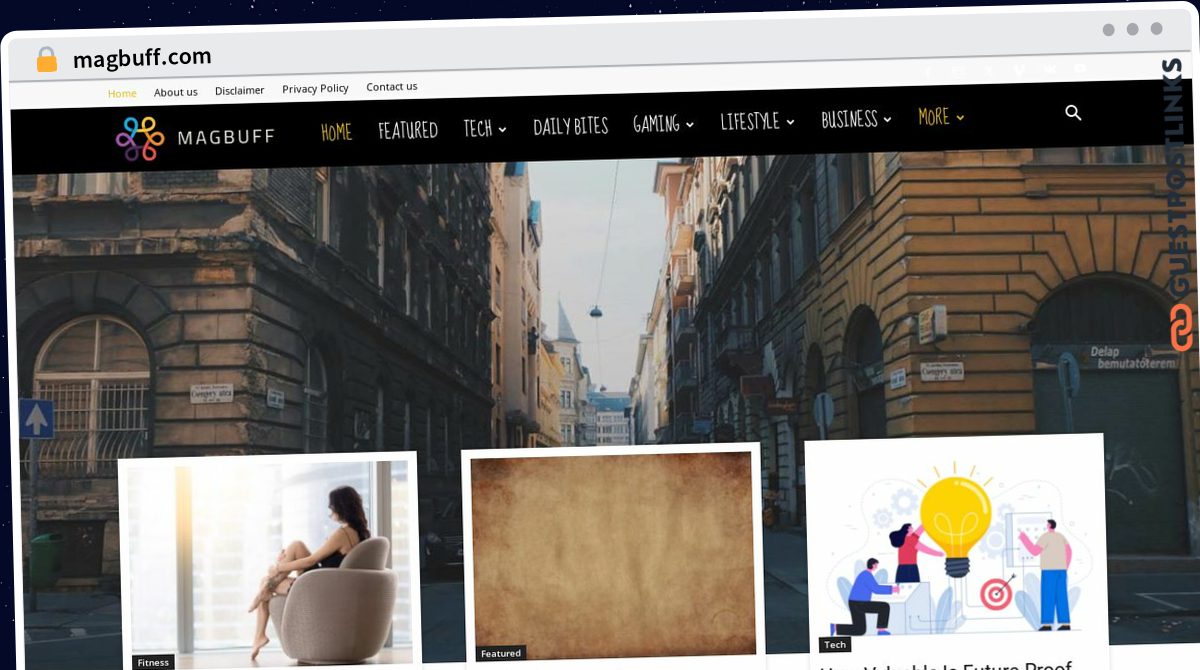The width and height of the screenshot is (1200, 670).
Task: Open the Disclaimer link
Action: click(x=240, y=90)
